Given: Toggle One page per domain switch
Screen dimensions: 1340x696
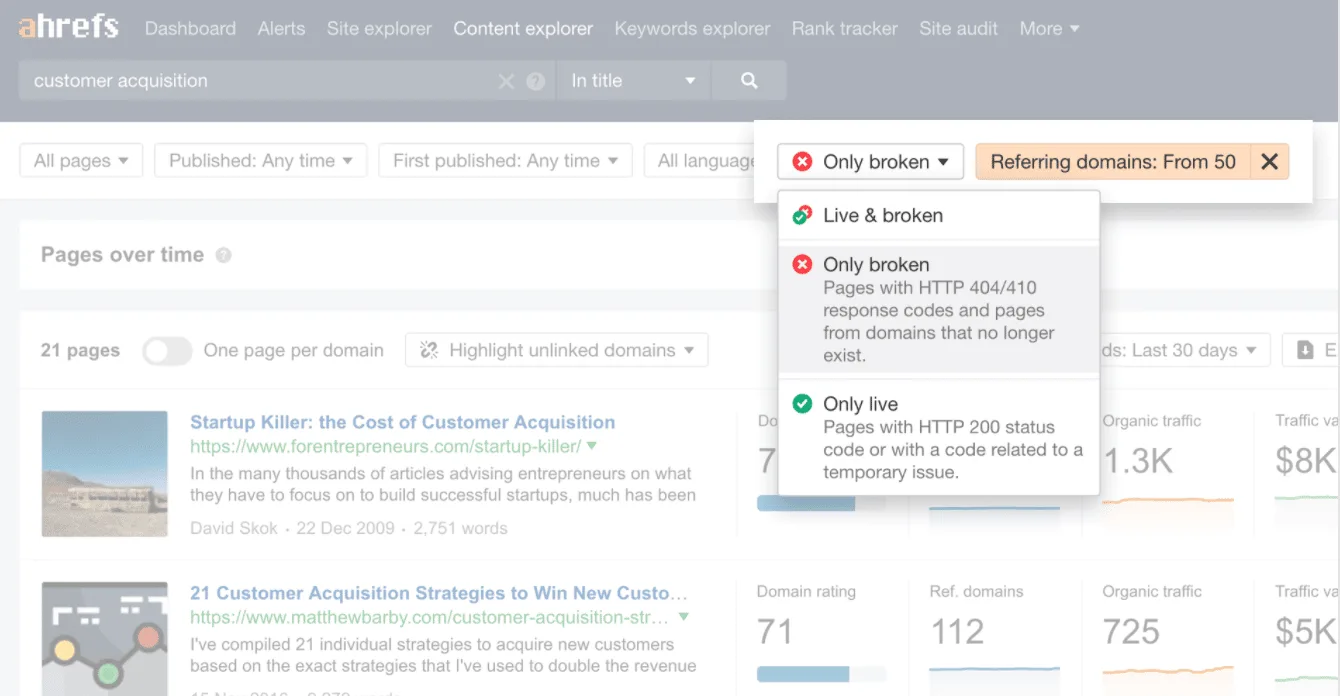Looking at the screenshot, I should [167, 351].
